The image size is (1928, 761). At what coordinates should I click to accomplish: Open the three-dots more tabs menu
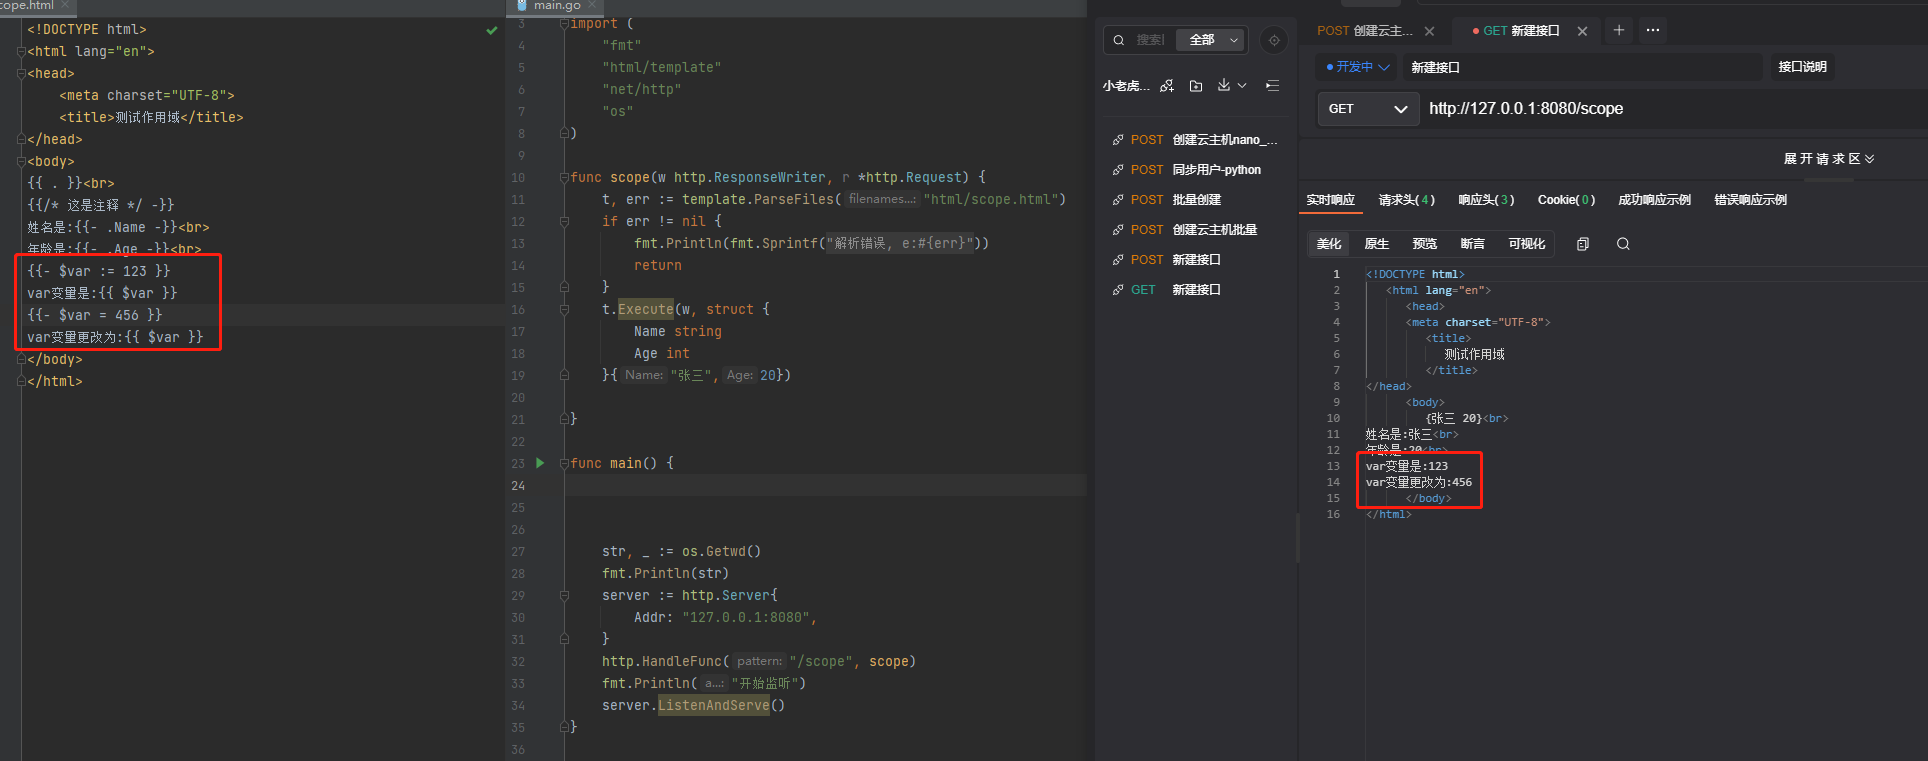tap(1653, 30)
